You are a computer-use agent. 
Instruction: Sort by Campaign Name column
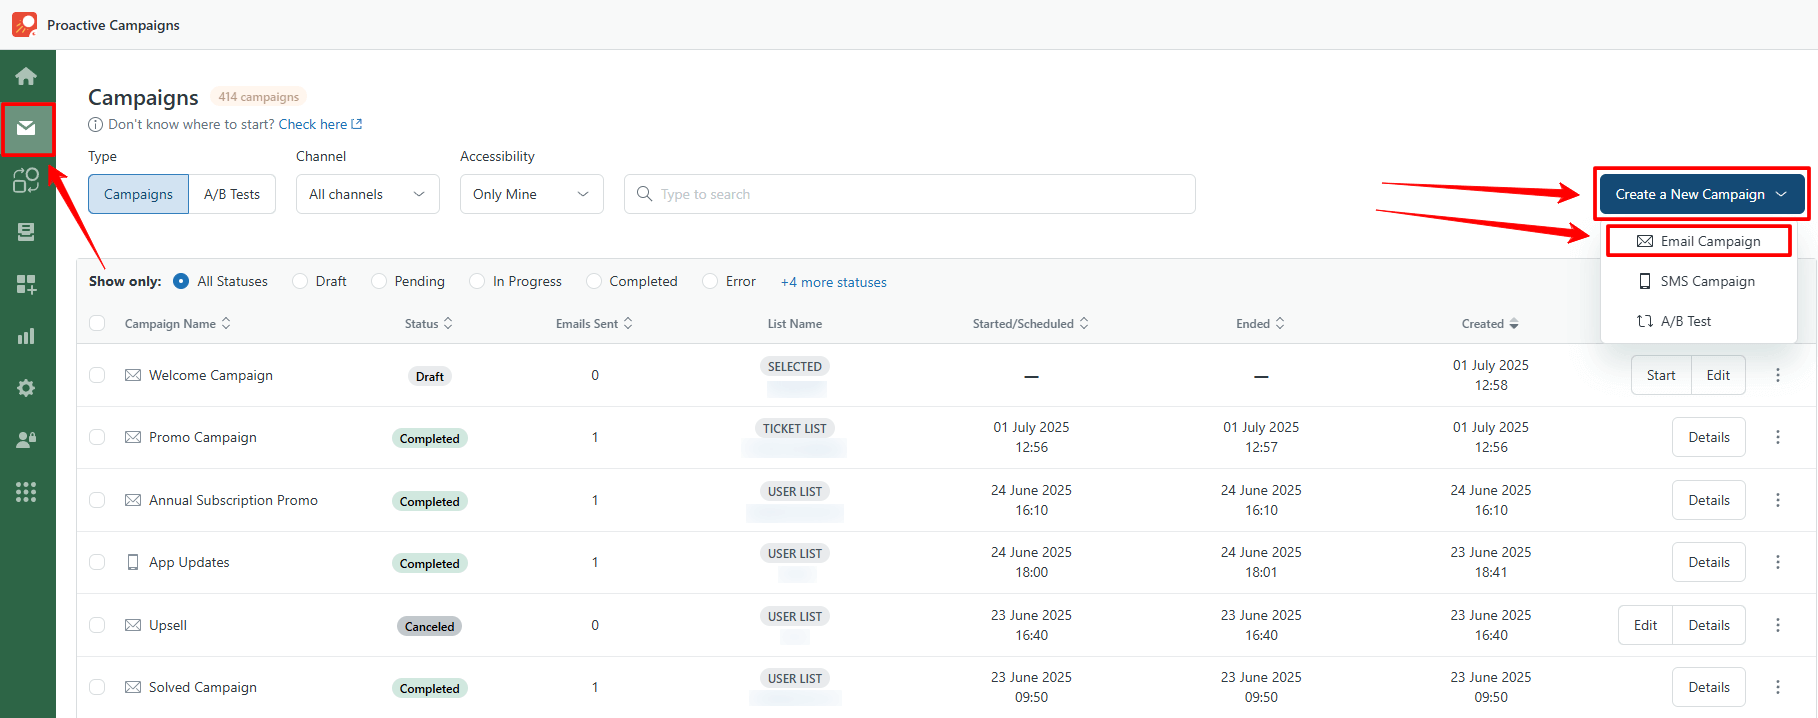pos(177,323)
